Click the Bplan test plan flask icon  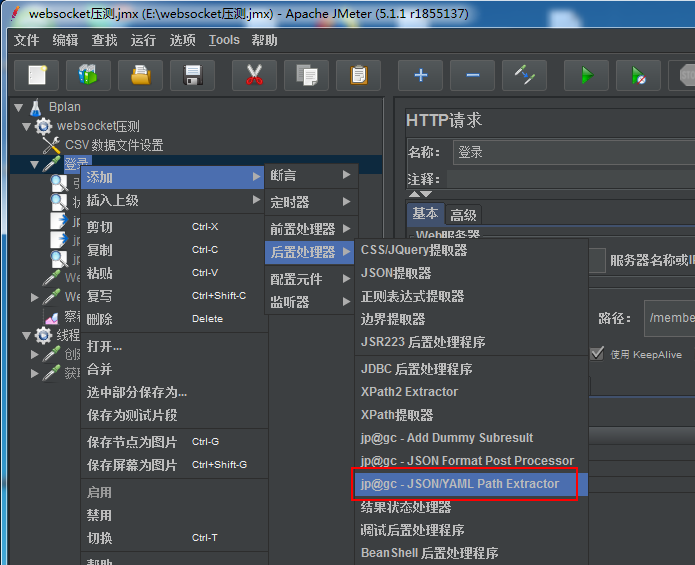(35, 107)
